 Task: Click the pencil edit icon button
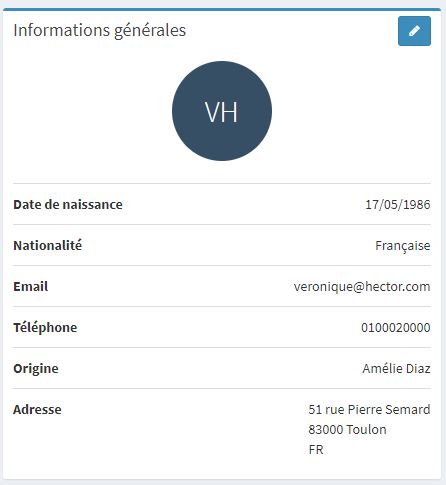[x=414, y=31]
